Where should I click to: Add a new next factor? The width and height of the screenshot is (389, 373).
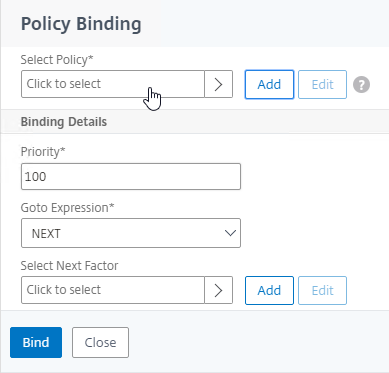point(269,290)
